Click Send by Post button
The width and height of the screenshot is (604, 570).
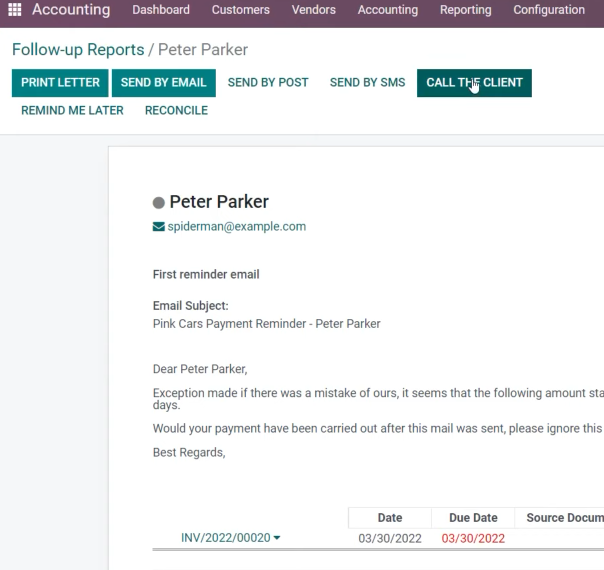pos(268,83)
